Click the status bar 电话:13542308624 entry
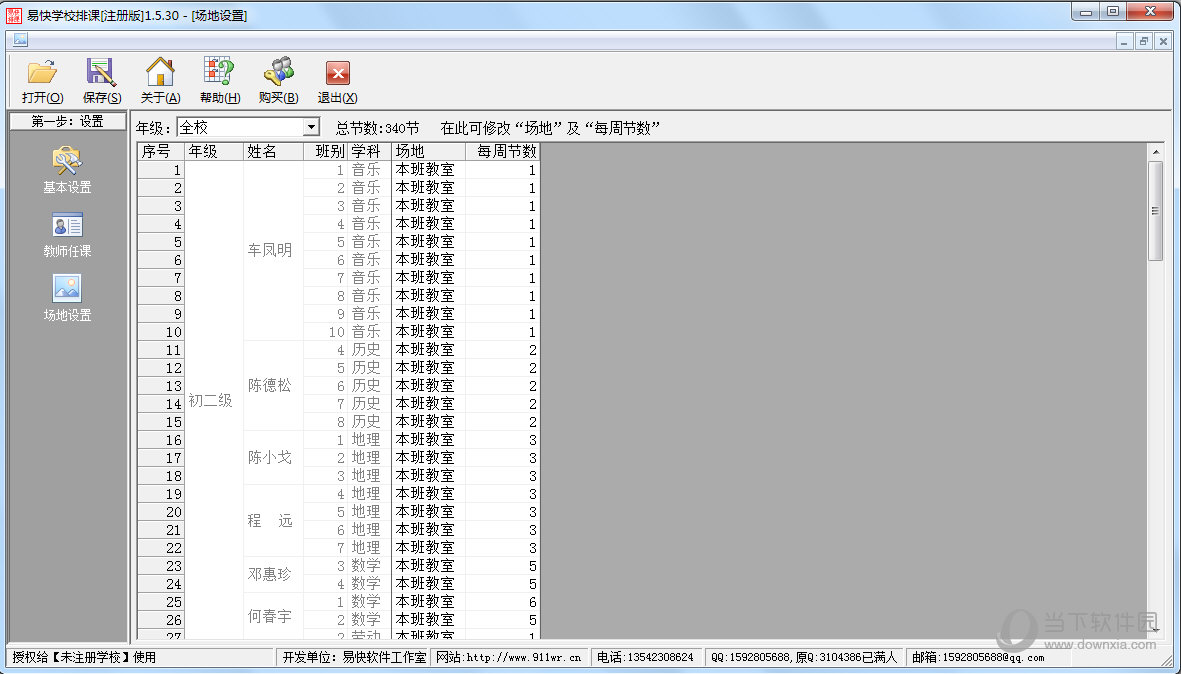1181x674 pixels. [645, 657]
